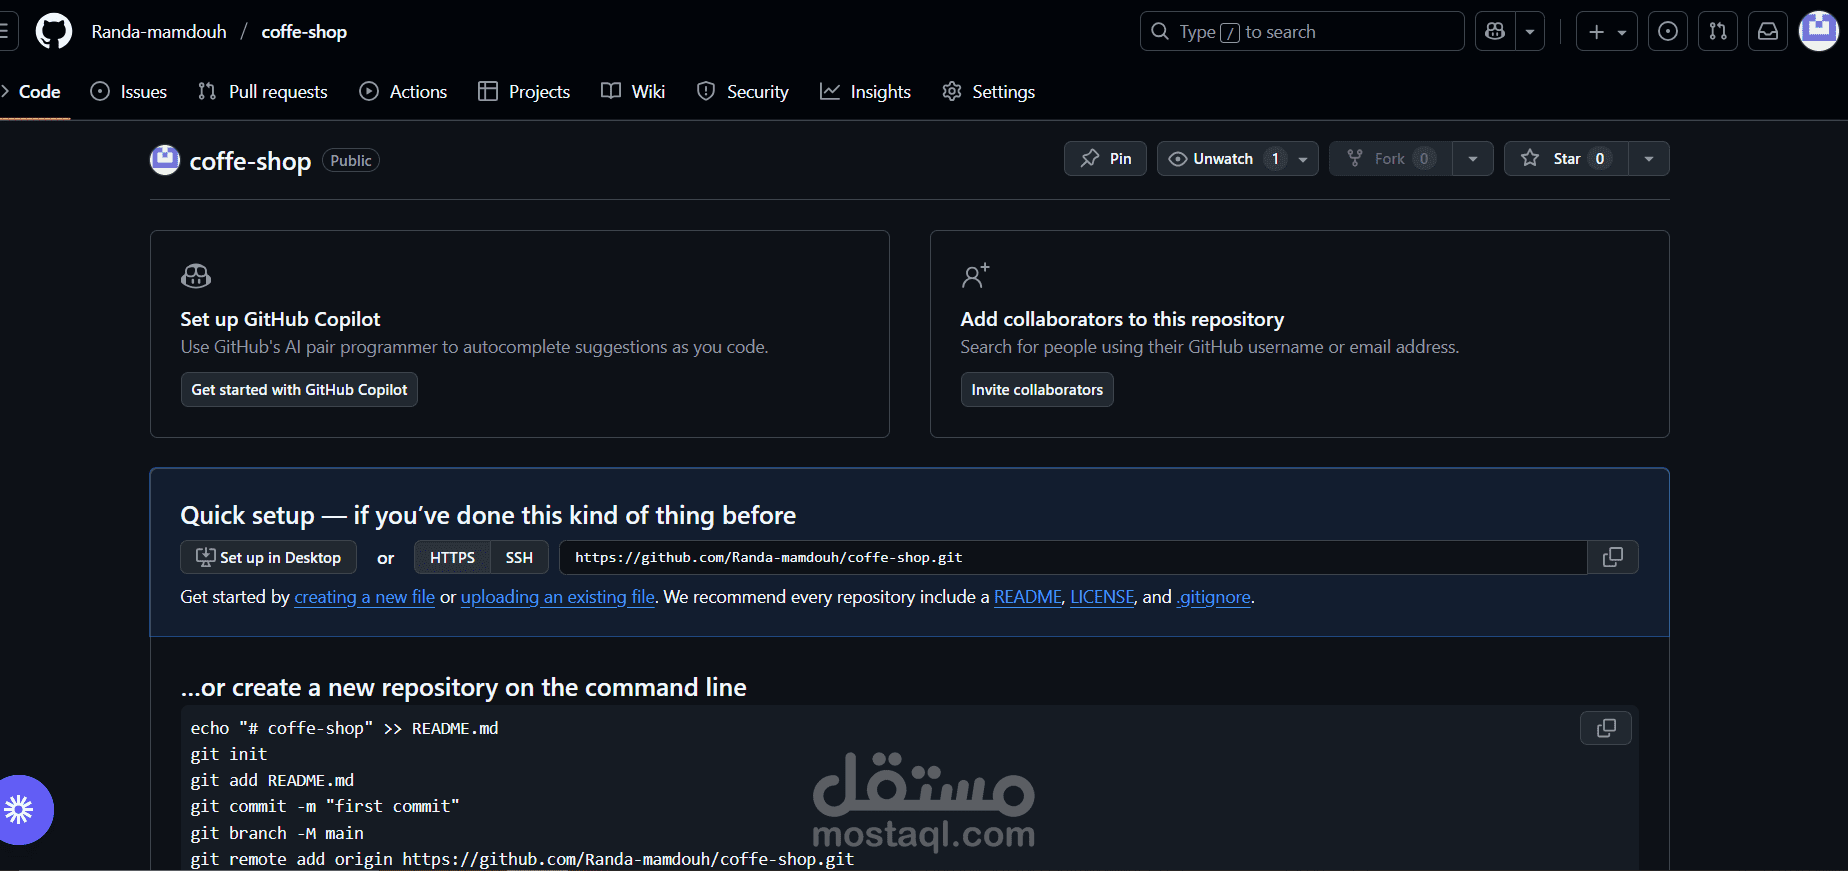Open the Issues icon in the header
The height and width of the screenshot is (871, 1848).
coord(1668,32)
